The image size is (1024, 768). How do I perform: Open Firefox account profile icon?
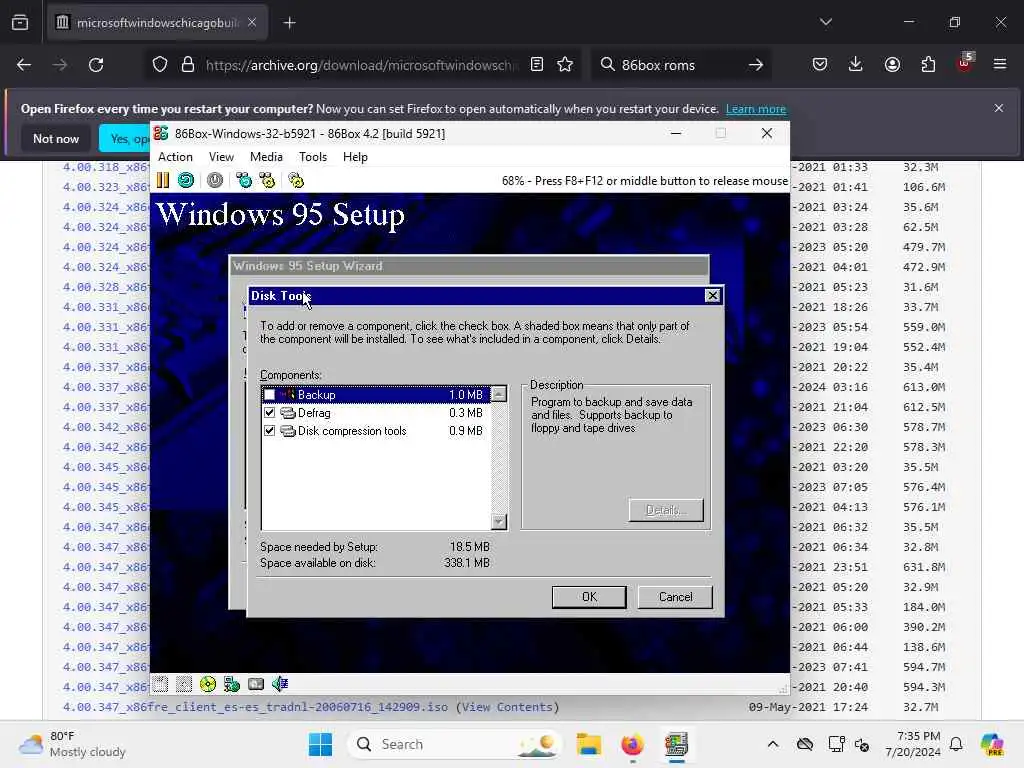892,65
